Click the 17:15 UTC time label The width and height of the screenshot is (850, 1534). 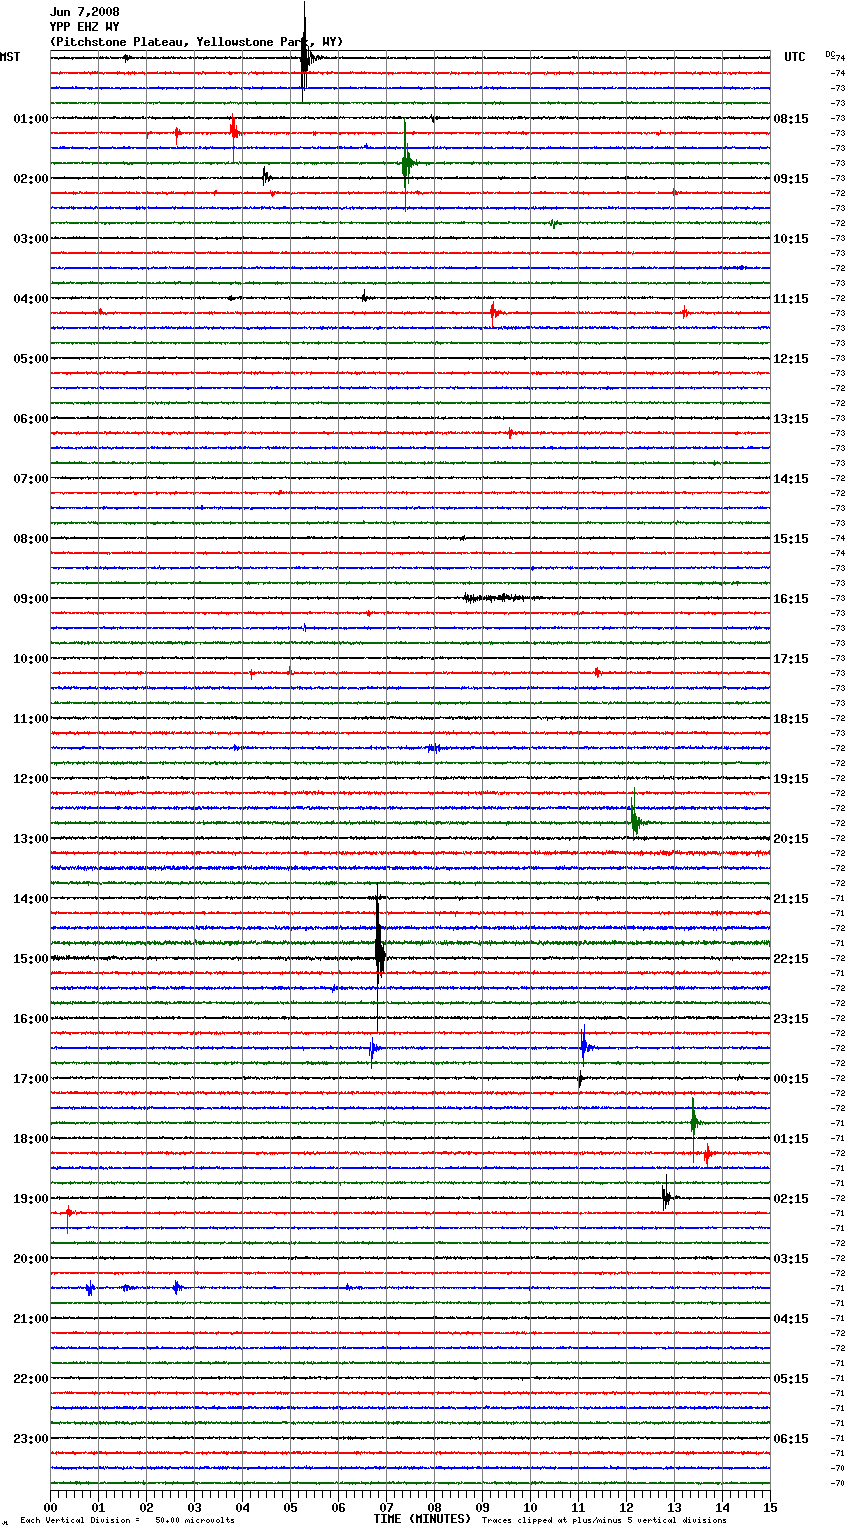pos(791,659)
